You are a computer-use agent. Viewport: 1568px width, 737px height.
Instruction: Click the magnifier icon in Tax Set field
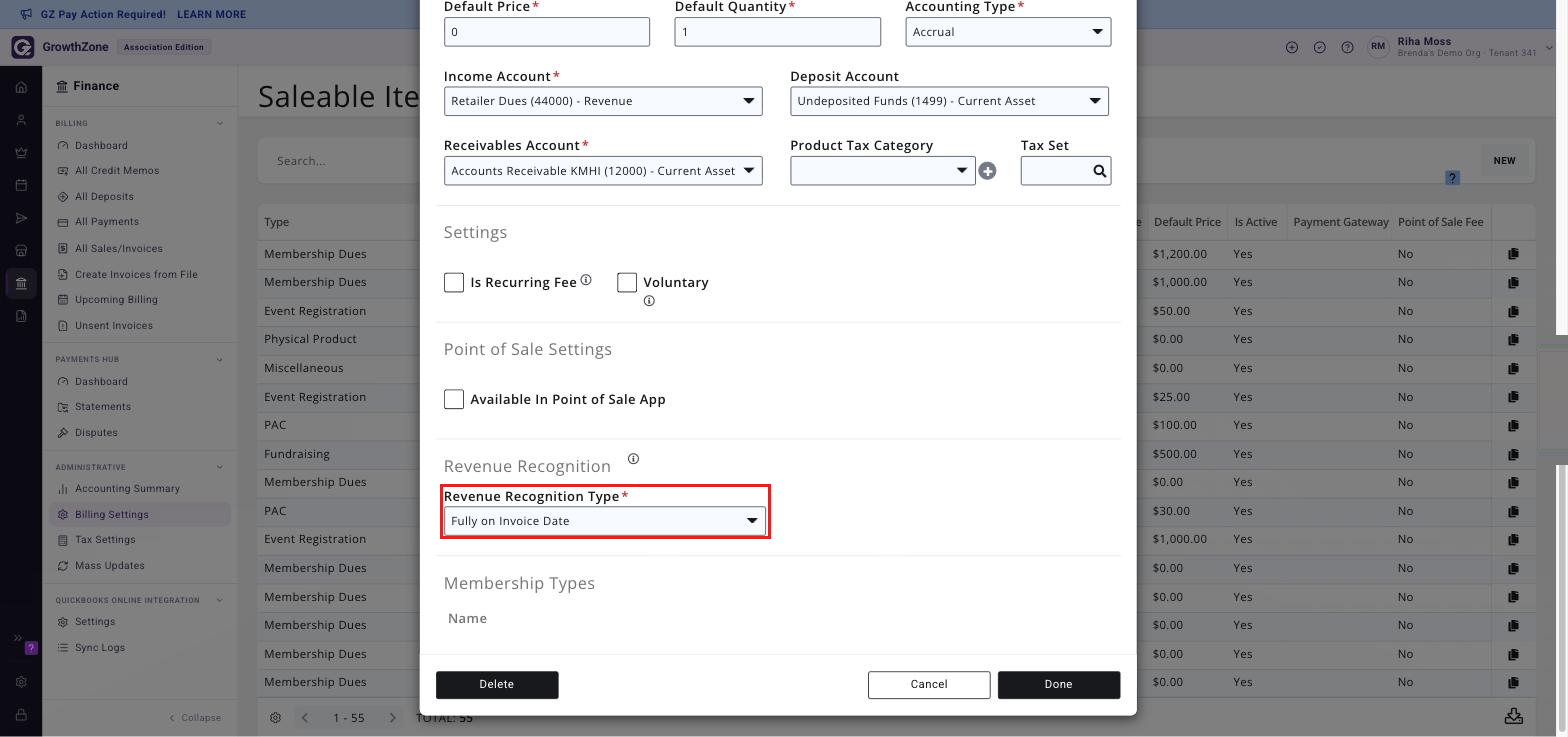point(1099,171)
